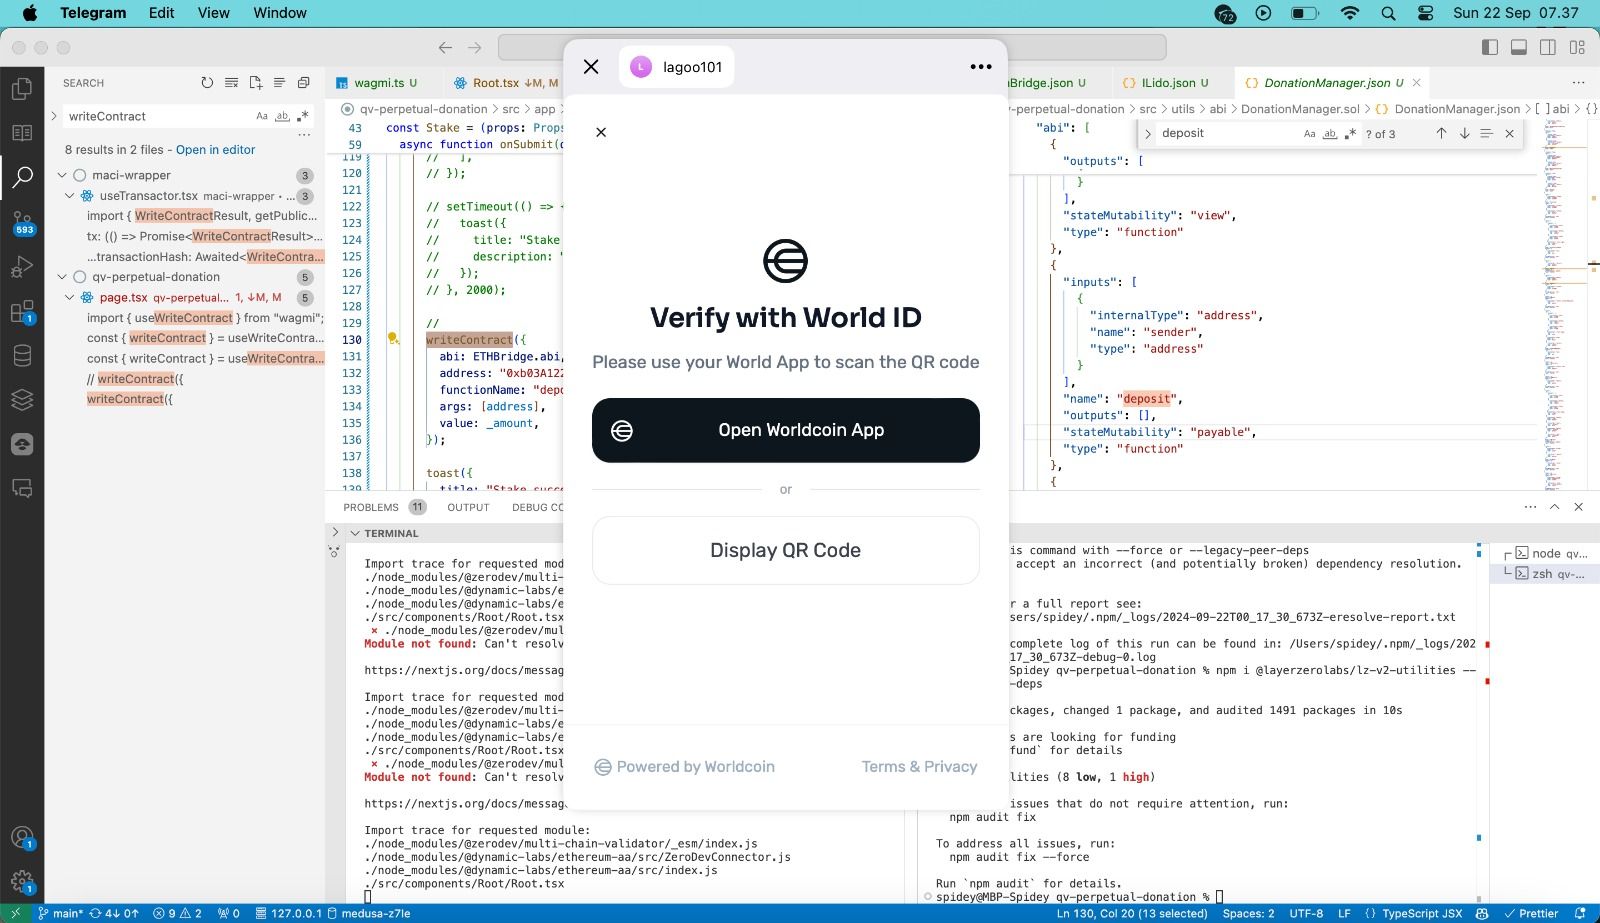The height and width of the screenshot is (923, 1600).
Task: Open the Accounts icon in activity bar
Action: tap(22, 838)
